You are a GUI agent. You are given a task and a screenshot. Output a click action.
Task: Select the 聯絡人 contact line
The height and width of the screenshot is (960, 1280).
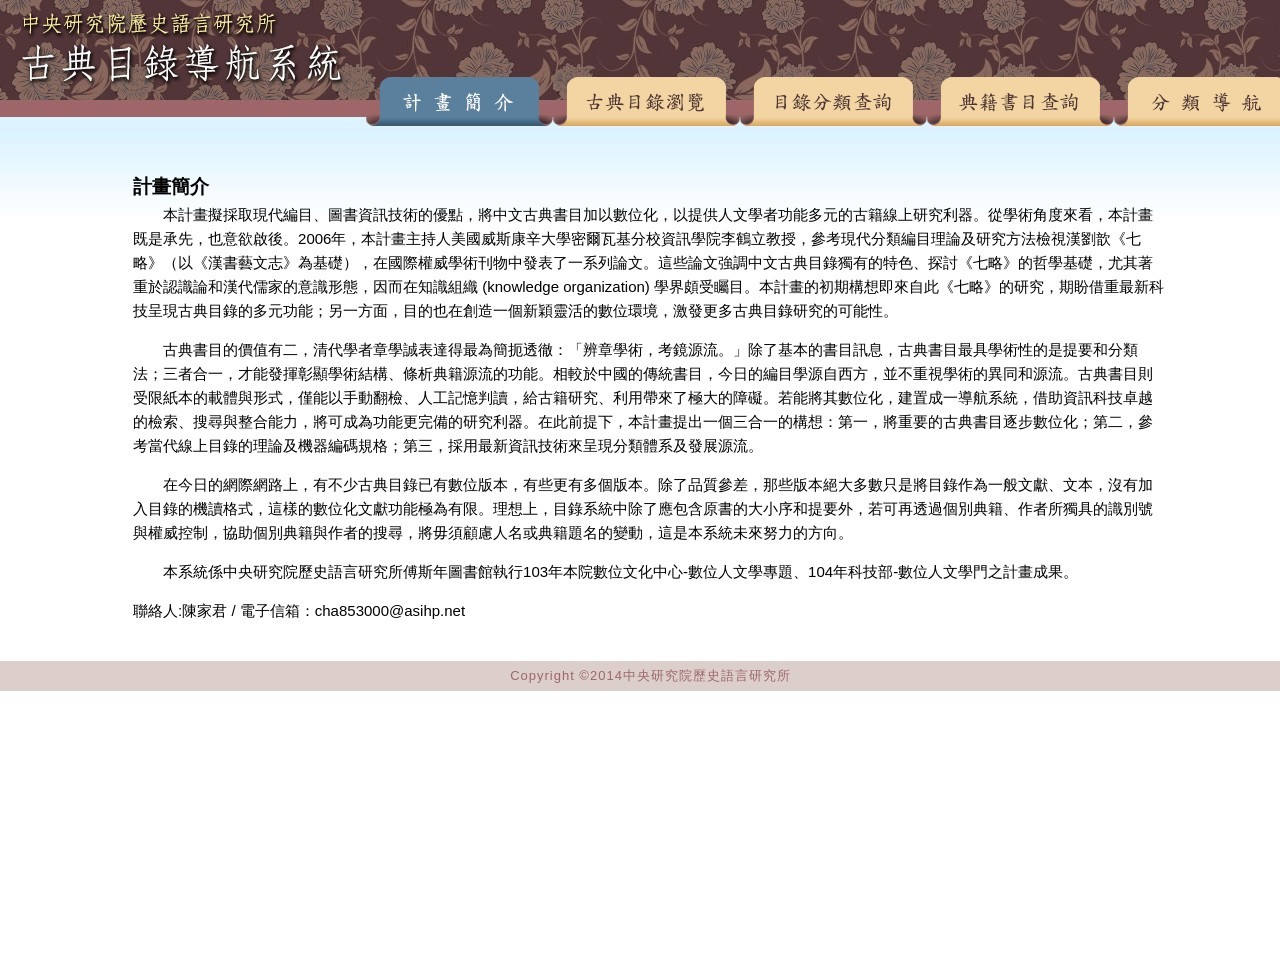[x=298, y=610]
